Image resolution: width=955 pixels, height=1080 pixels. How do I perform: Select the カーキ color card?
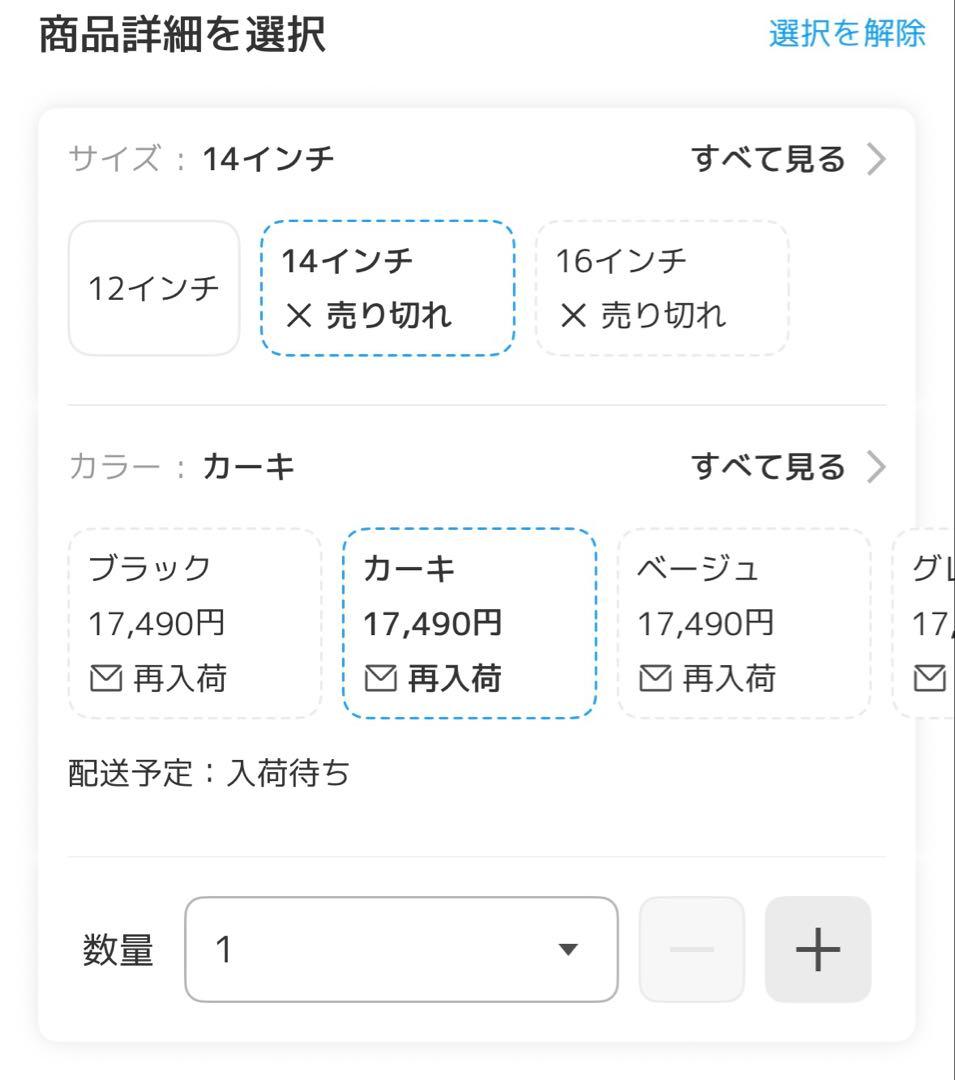tap(469, 623)
